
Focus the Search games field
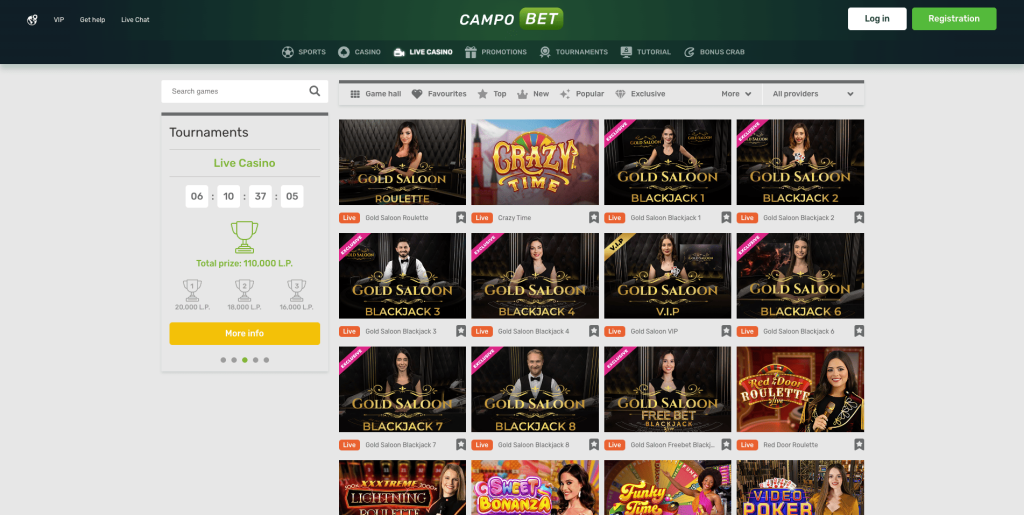(x=245, y=91)
